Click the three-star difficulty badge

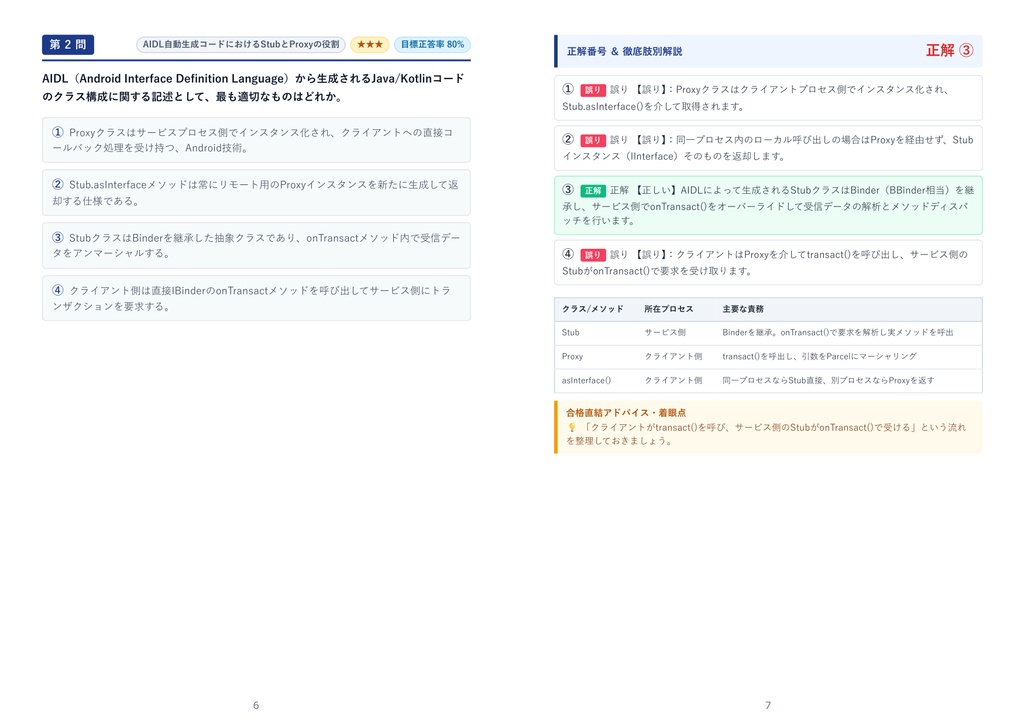[x=370, y=44]
